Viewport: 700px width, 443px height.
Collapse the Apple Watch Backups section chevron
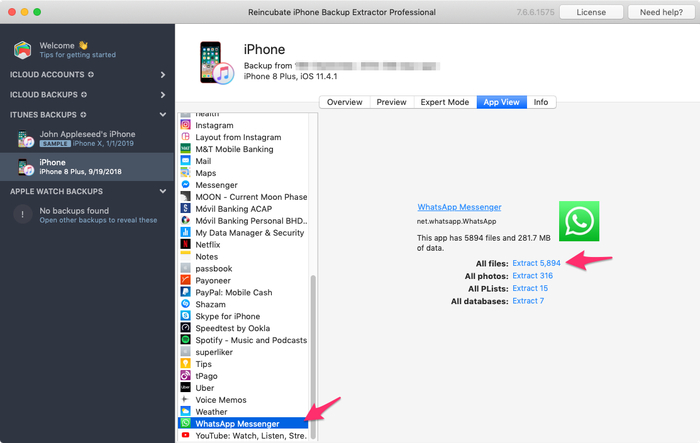pos(163,191)
